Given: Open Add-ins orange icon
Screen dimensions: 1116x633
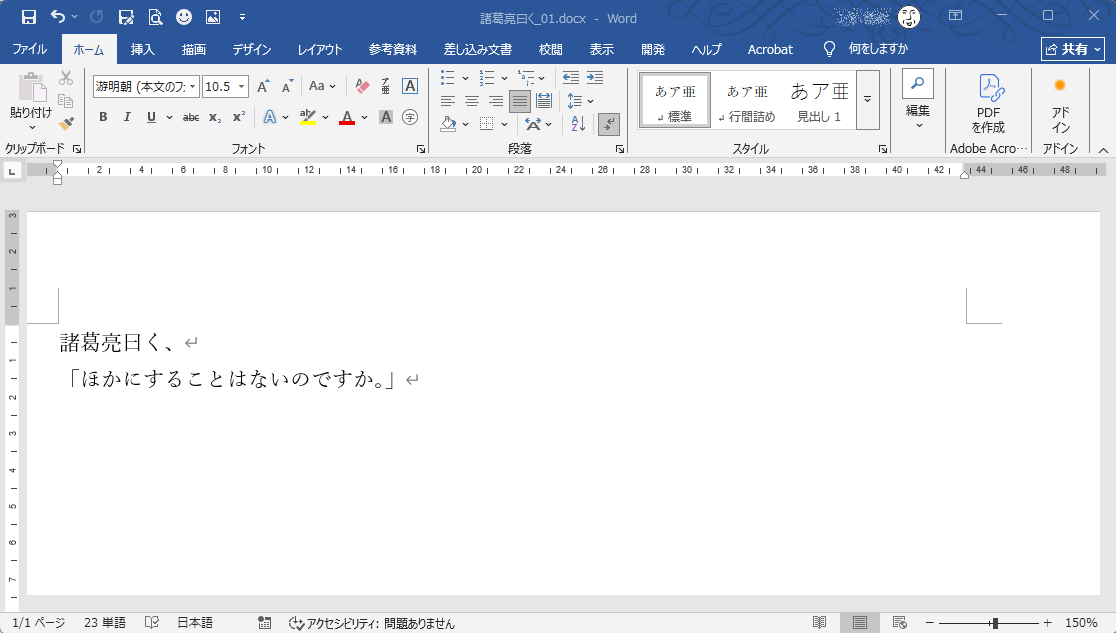Looking at the screenshot, I should pos(1060,104).
